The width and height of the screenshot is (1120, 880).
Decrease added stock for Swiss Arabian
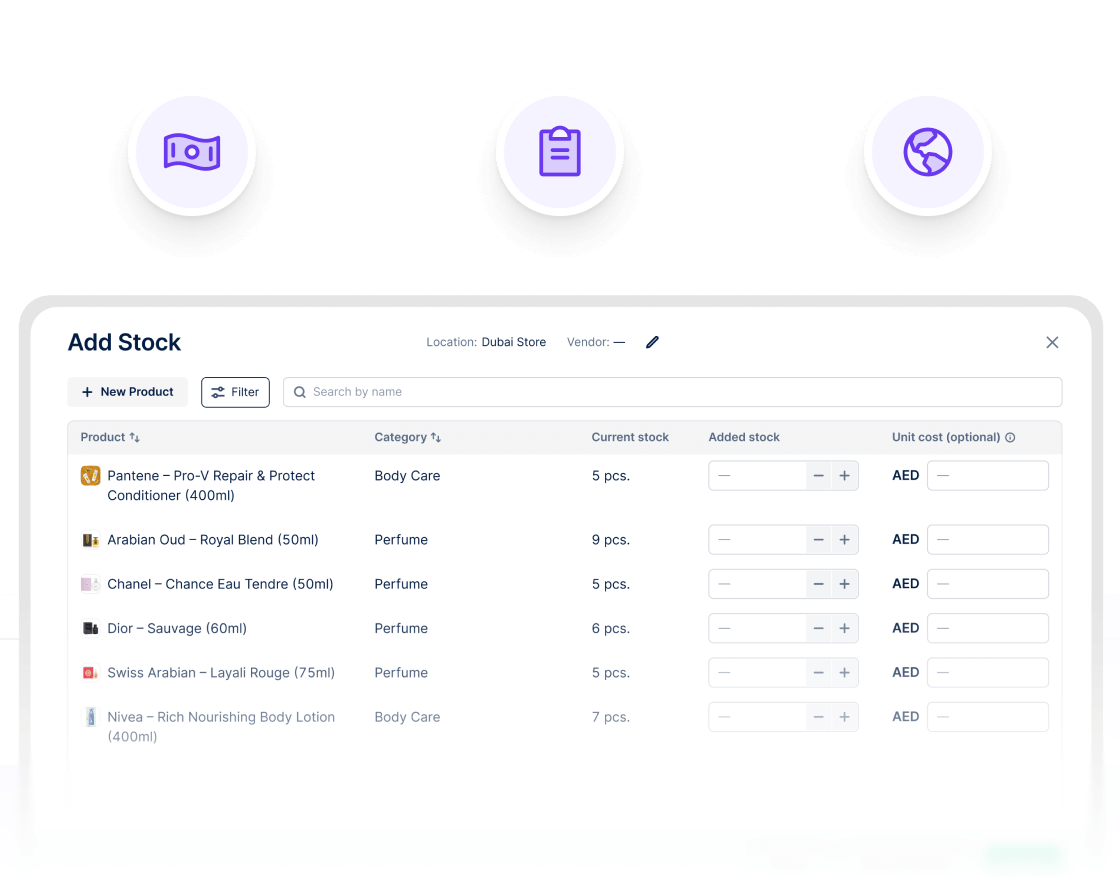(x=819, y=673)
